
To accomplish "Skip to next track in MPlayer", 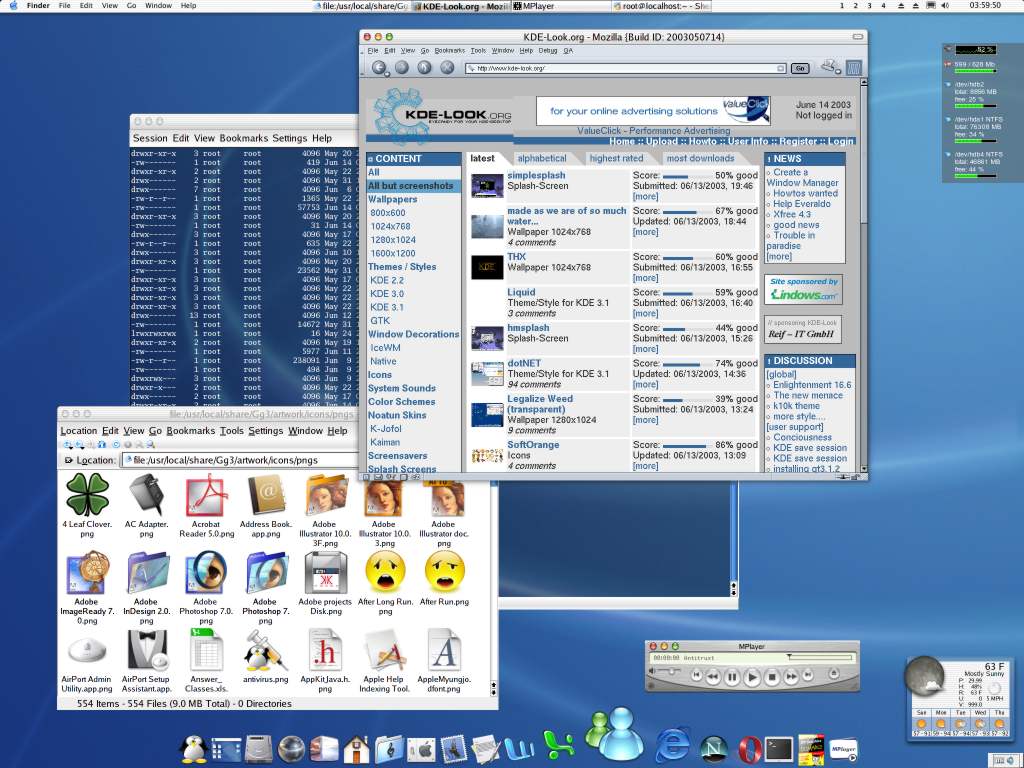I will click(808, 675).
